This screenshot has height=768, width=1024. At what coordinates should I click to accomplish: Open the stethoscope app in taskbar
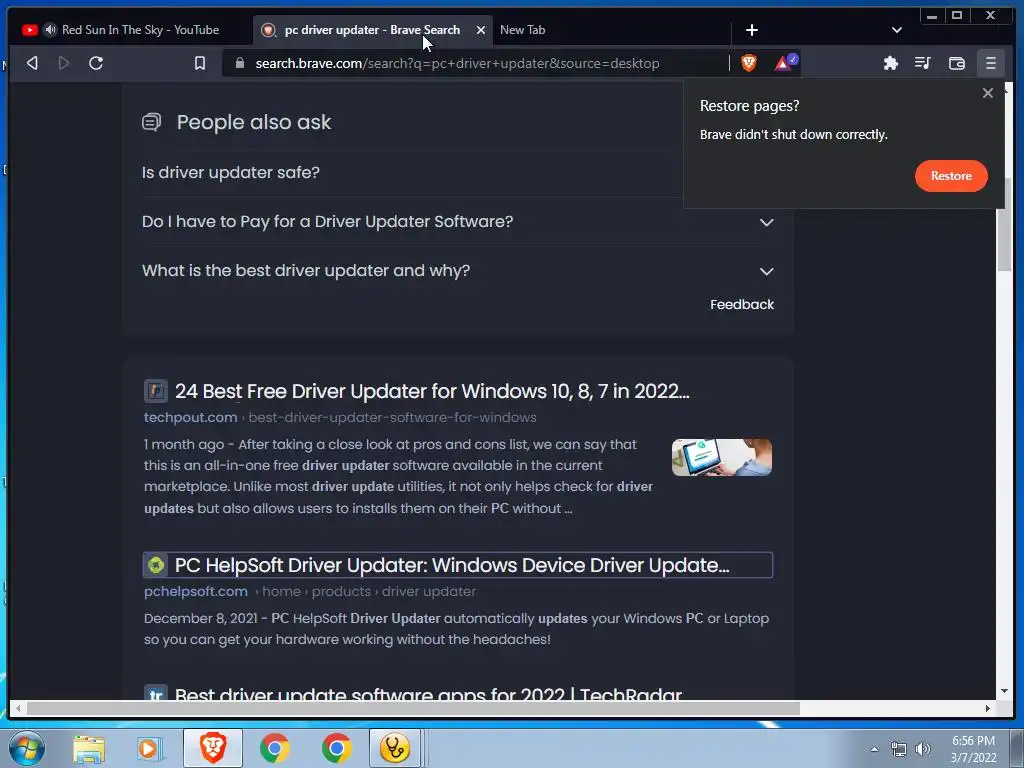(395, 748)
